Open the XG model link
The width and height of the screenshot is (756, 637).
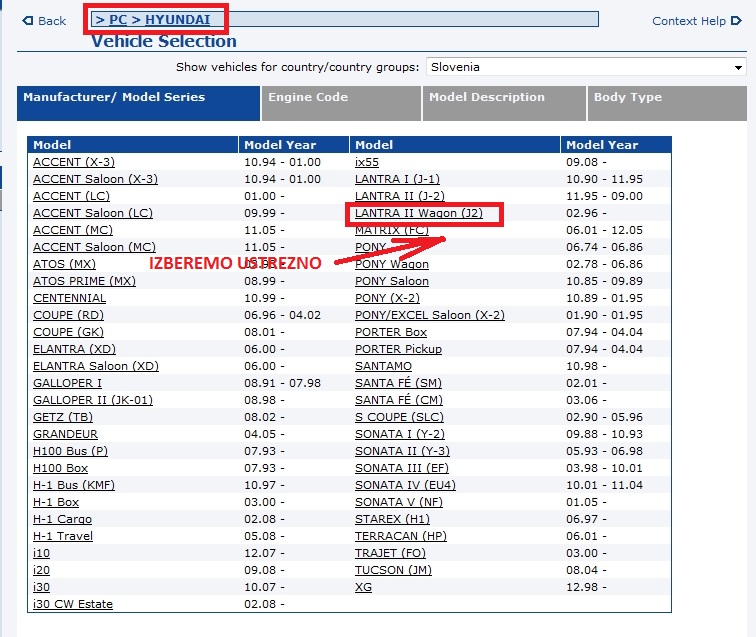[364, 587]
